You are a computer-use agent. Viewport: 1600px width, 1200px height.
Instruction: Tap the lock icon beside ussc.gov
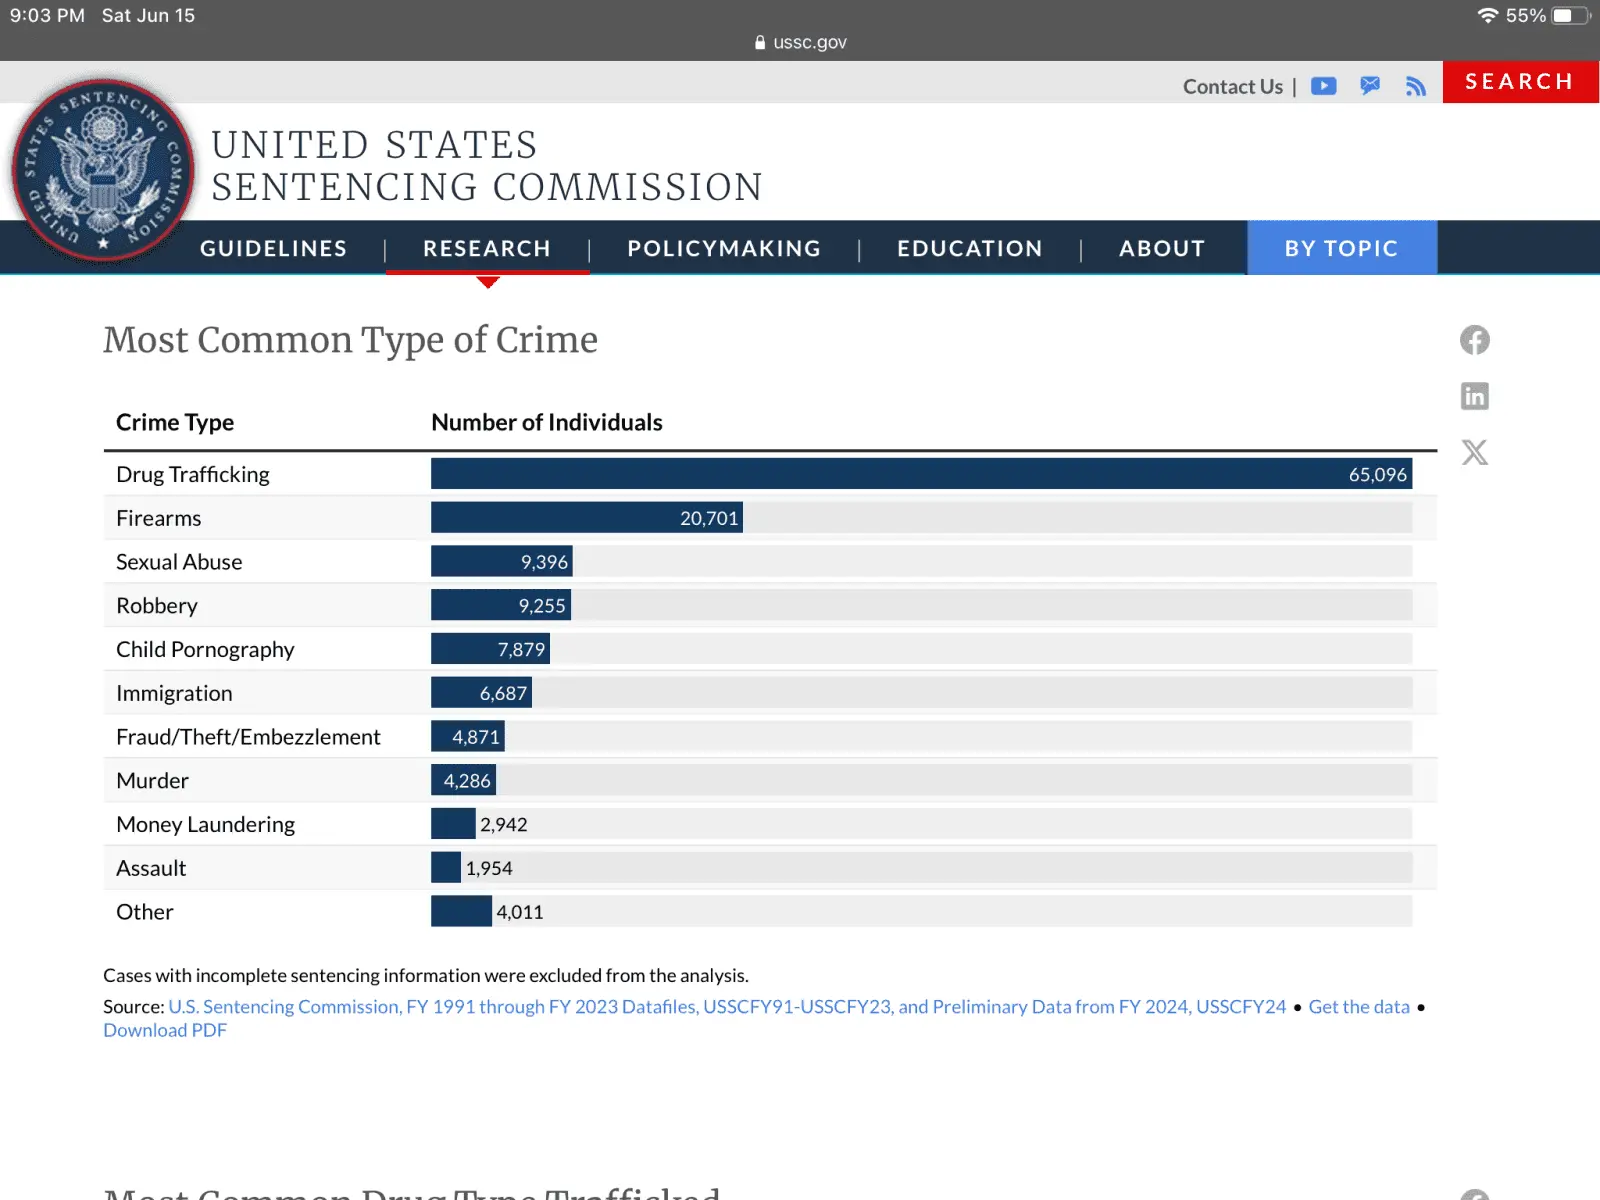[x=760, y=43]
